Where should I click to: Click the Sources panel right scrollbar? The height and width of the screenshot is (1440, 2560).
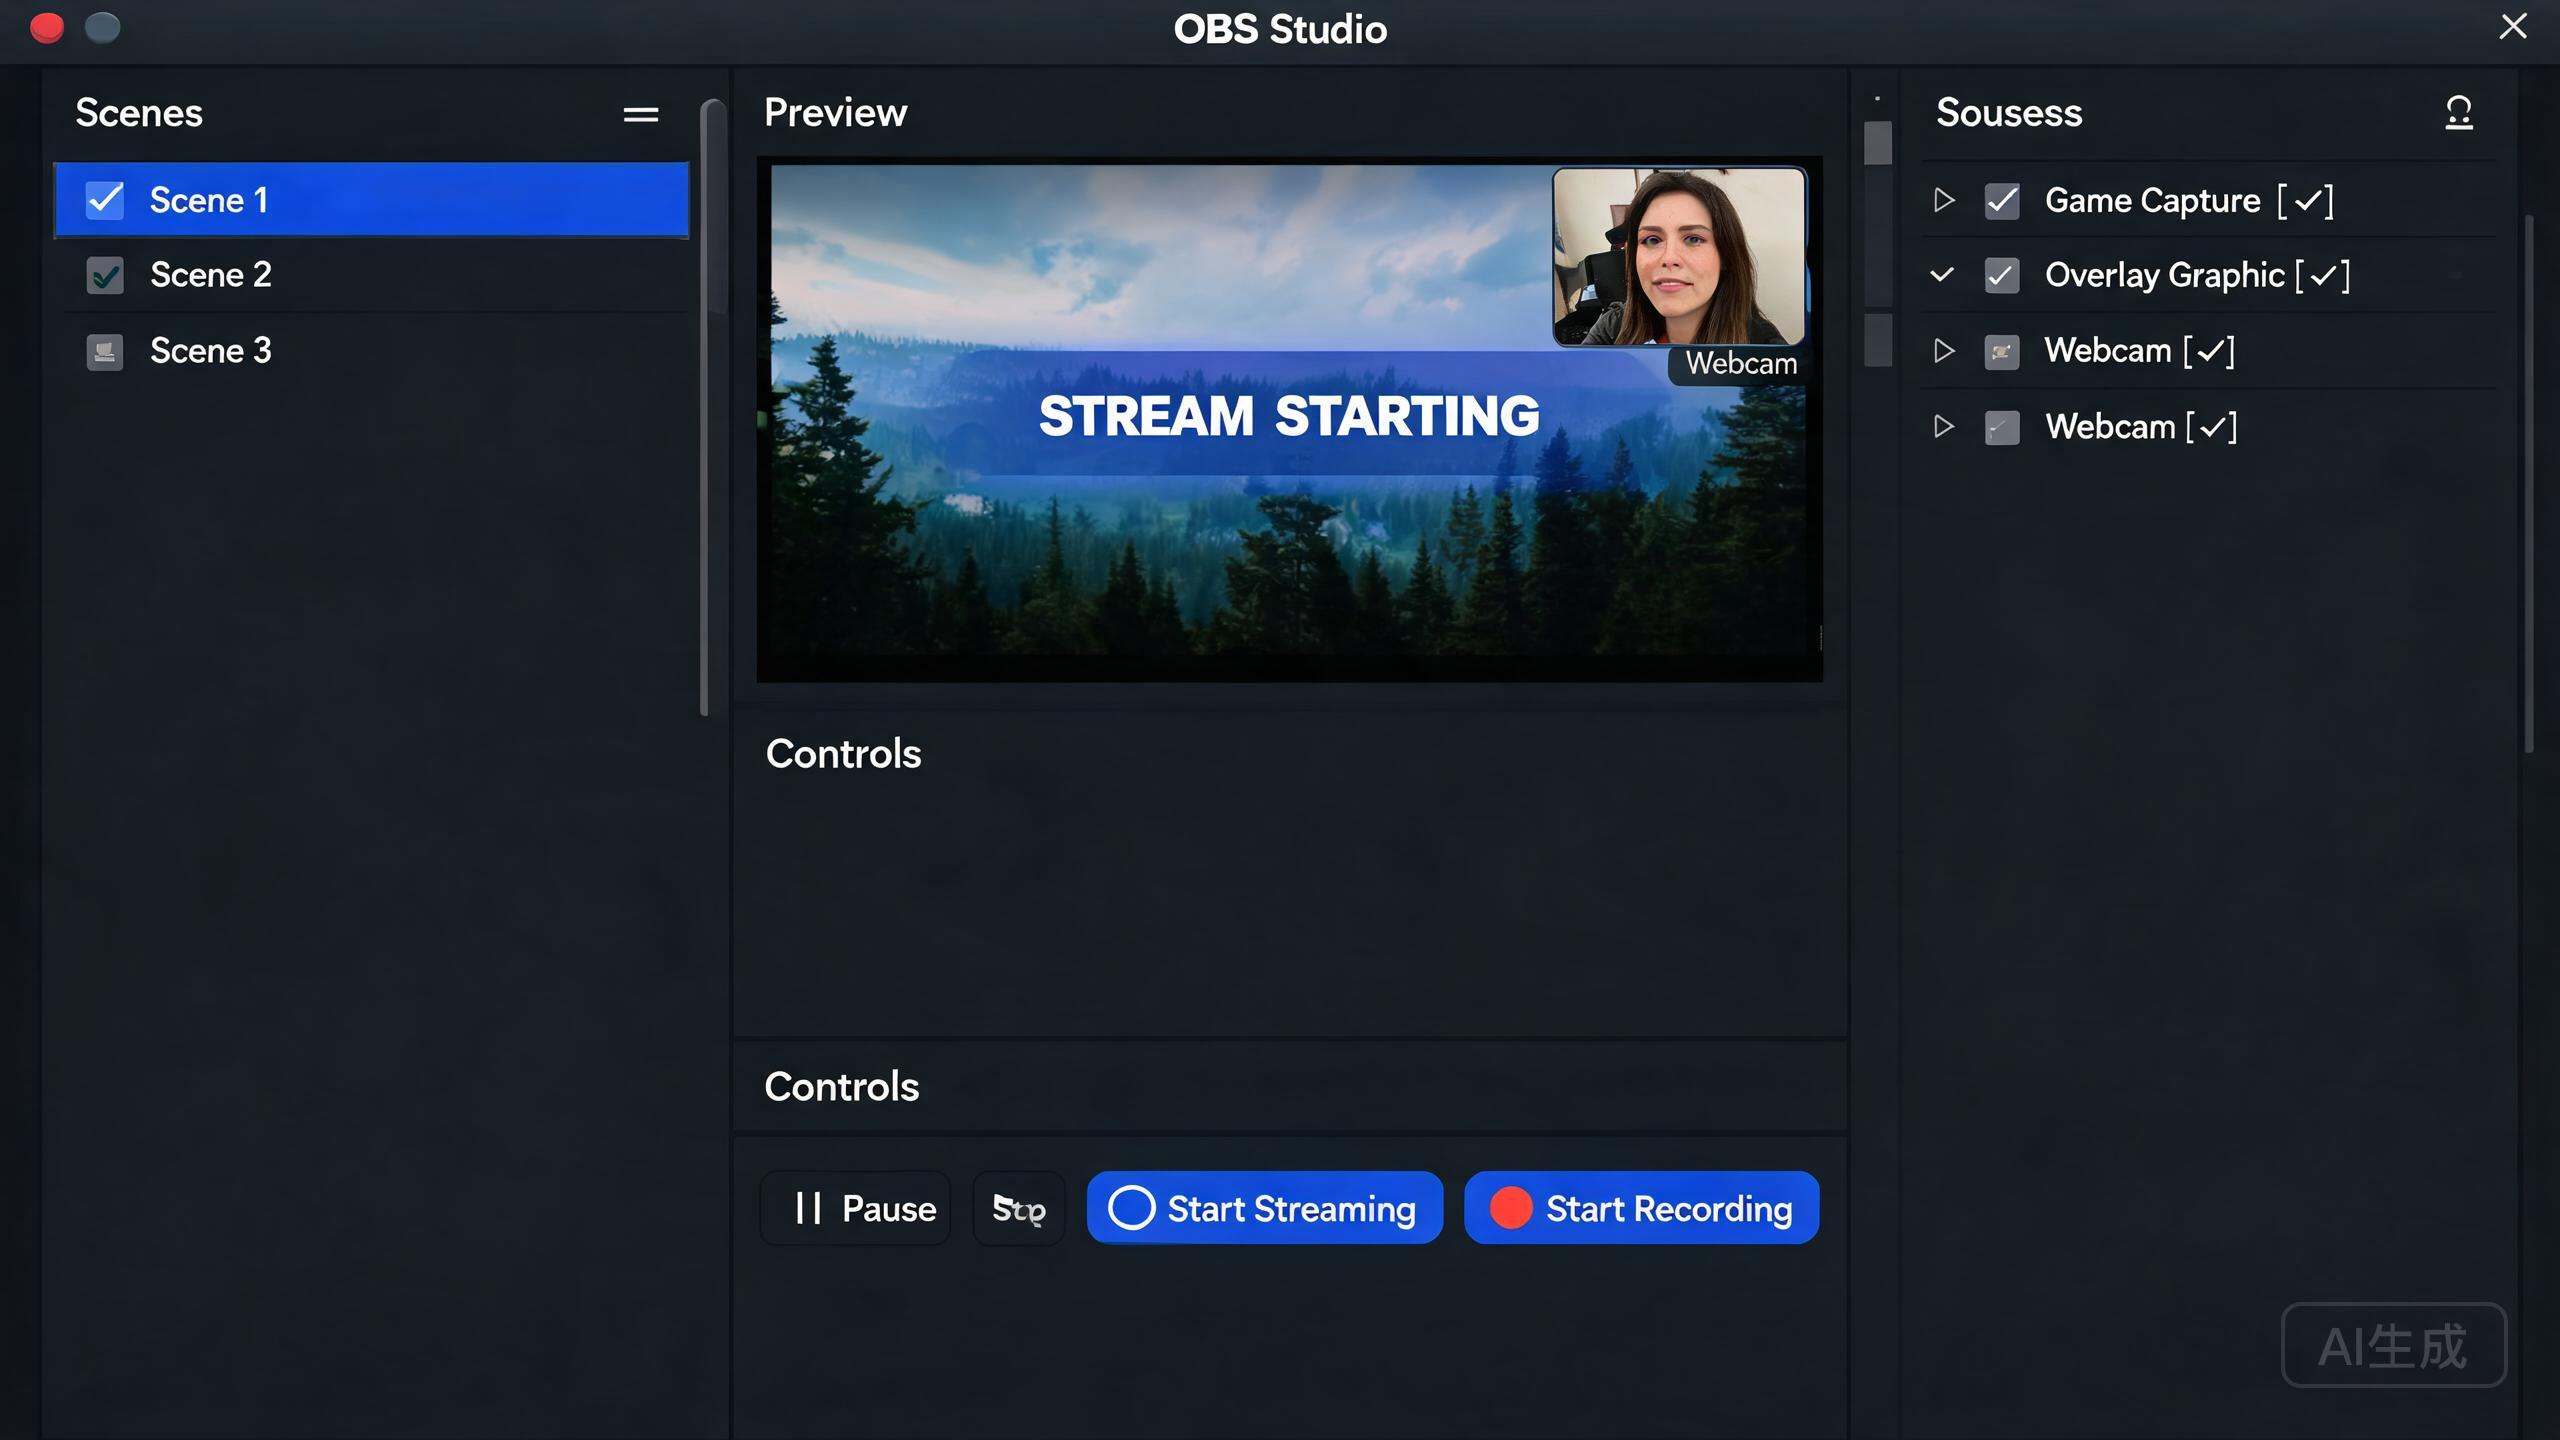pyautogui.click(x=2529, y=483)
